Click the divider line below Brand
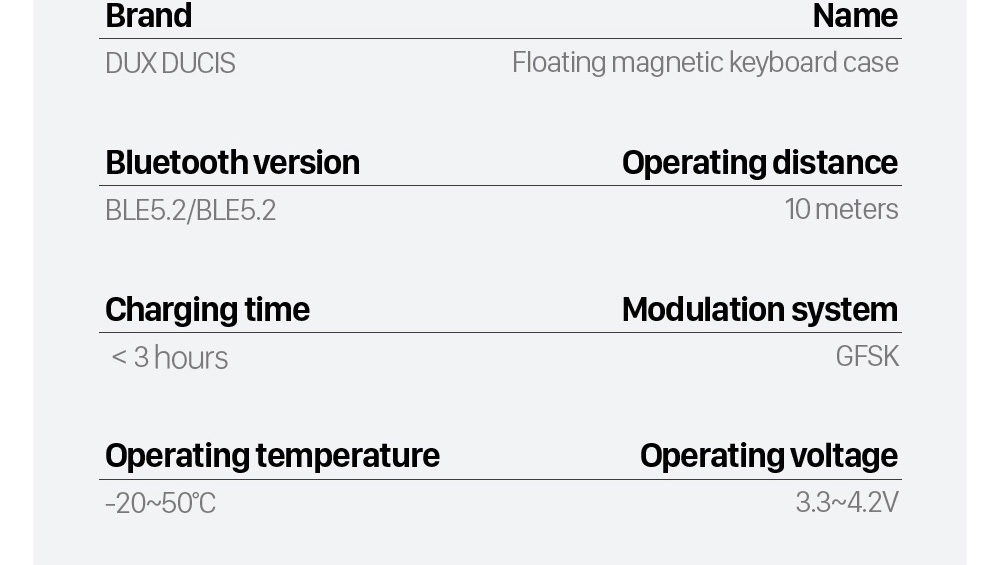This screenshot has height=565, width=1000. (x=500, y=39)
